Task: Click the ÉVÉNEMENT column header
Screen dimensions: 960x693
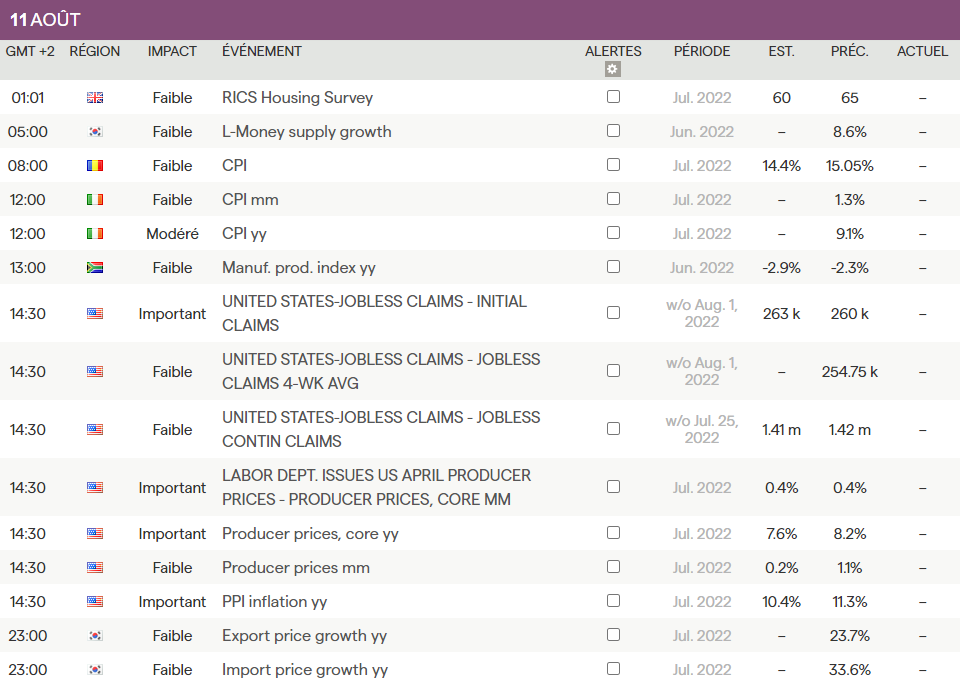Action: pyautogui.click(x=262, y=51)
